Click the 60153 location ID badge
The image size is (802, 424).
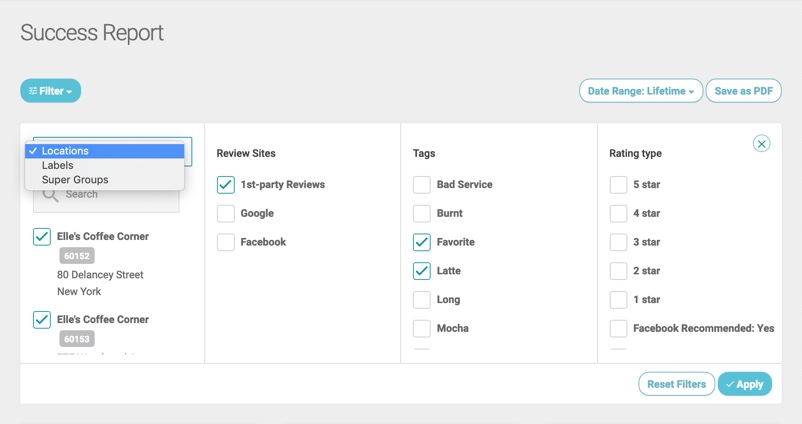77,339
